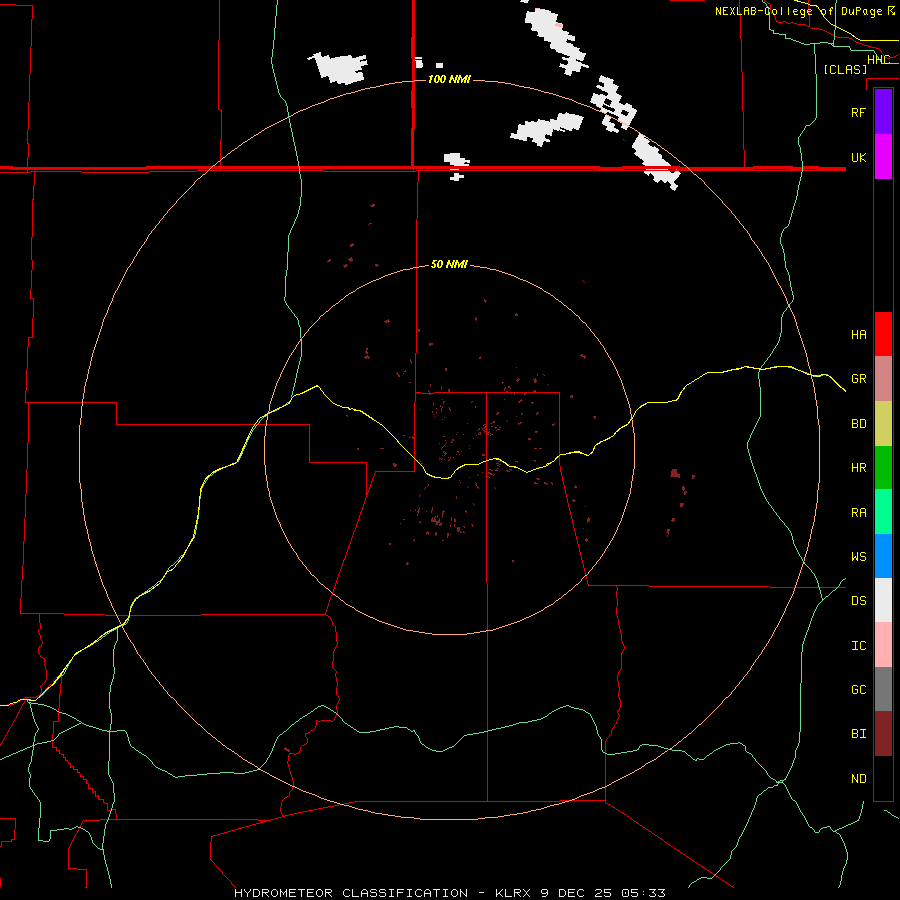This screenshot has width=900, height=900.
Task: Click the RF purple legend swatch
Action: coord(883,112)
